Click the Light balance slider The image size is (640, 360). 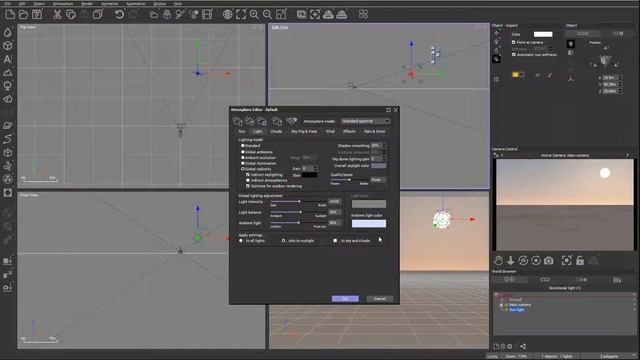tap(298, 212)
